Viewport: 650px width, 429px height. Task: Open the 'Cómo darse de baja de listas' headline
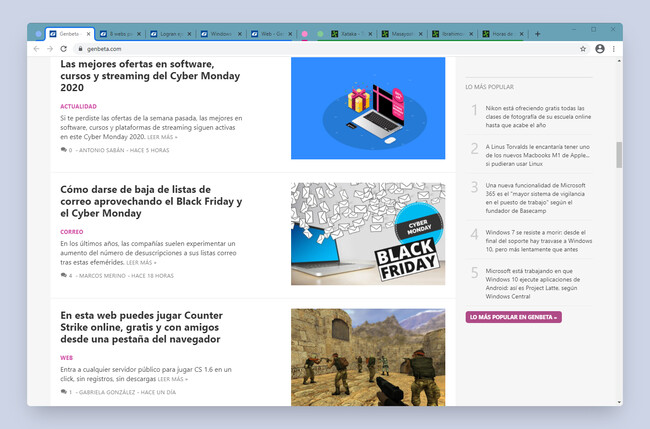click(x=151, y=201)
